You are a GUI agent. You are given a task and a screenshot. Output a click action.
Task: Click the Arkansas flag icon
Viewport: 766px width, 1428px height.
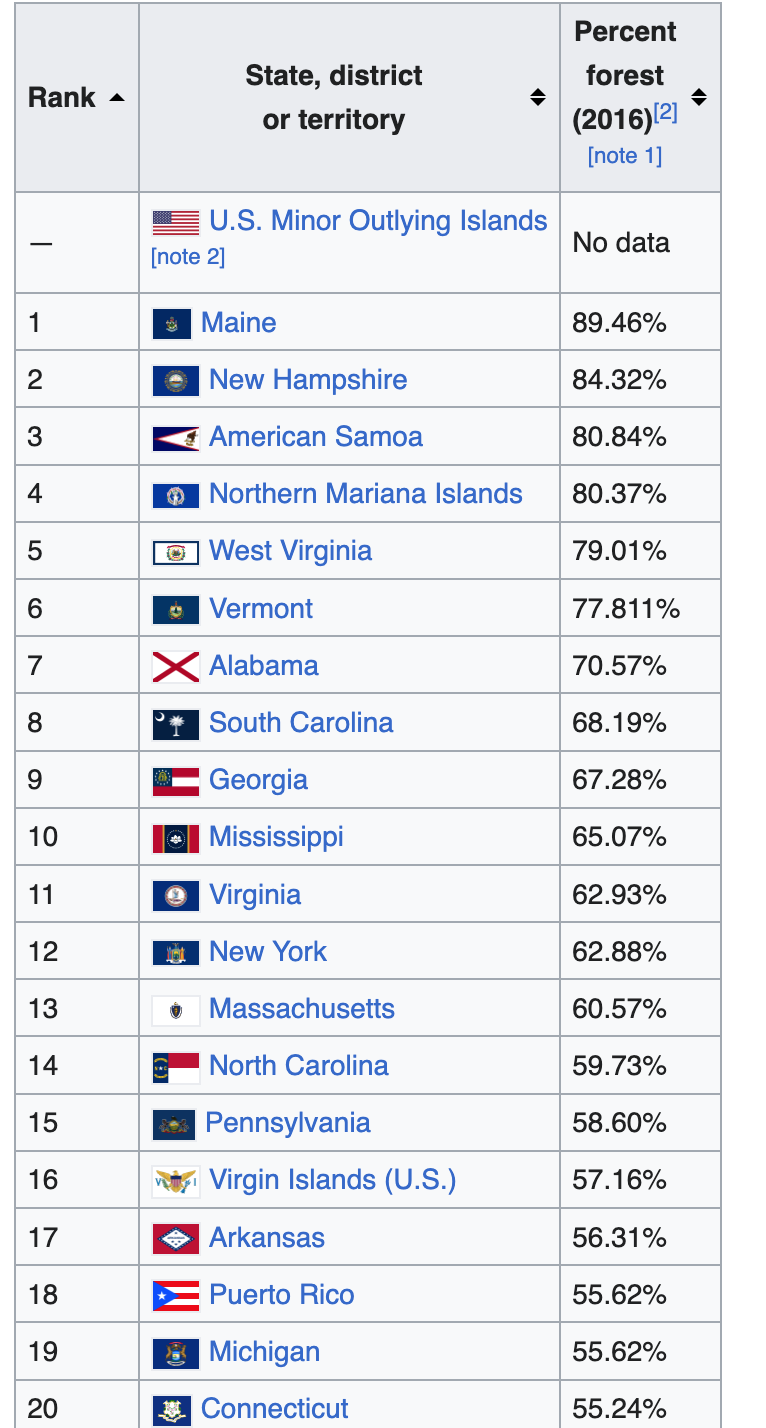175,1238
